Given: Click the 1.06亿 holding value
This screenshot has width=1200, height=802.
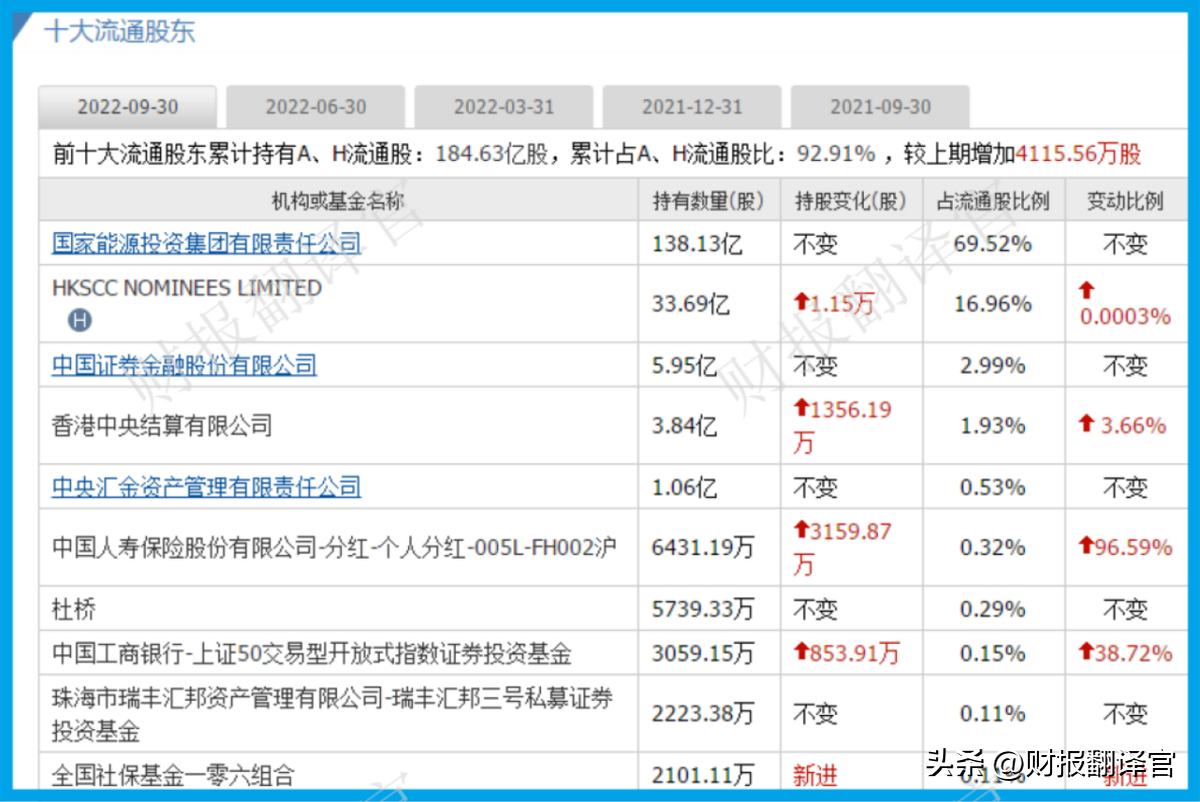Looking at the screenshot, I should [685, 487].
